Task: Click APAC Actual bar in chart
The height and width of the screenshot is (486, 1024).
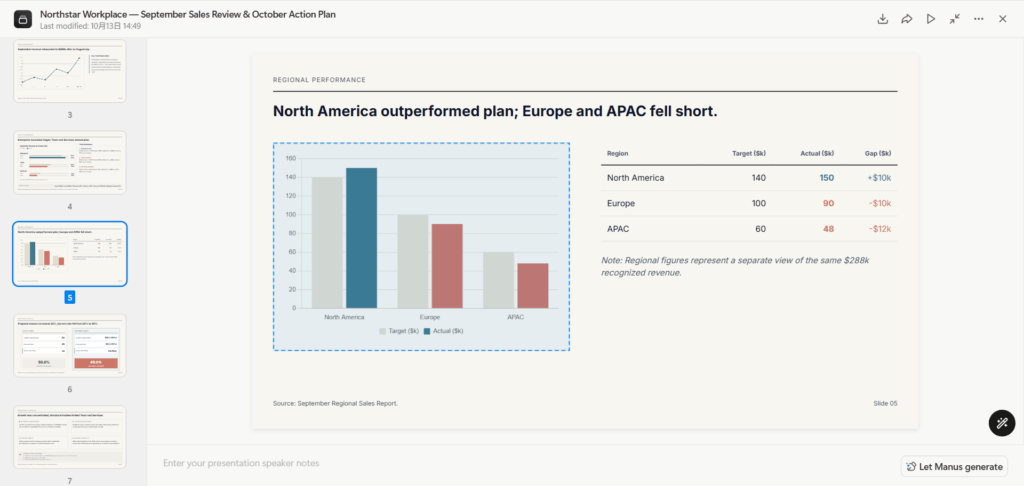Action: click(x=533, y=285)
